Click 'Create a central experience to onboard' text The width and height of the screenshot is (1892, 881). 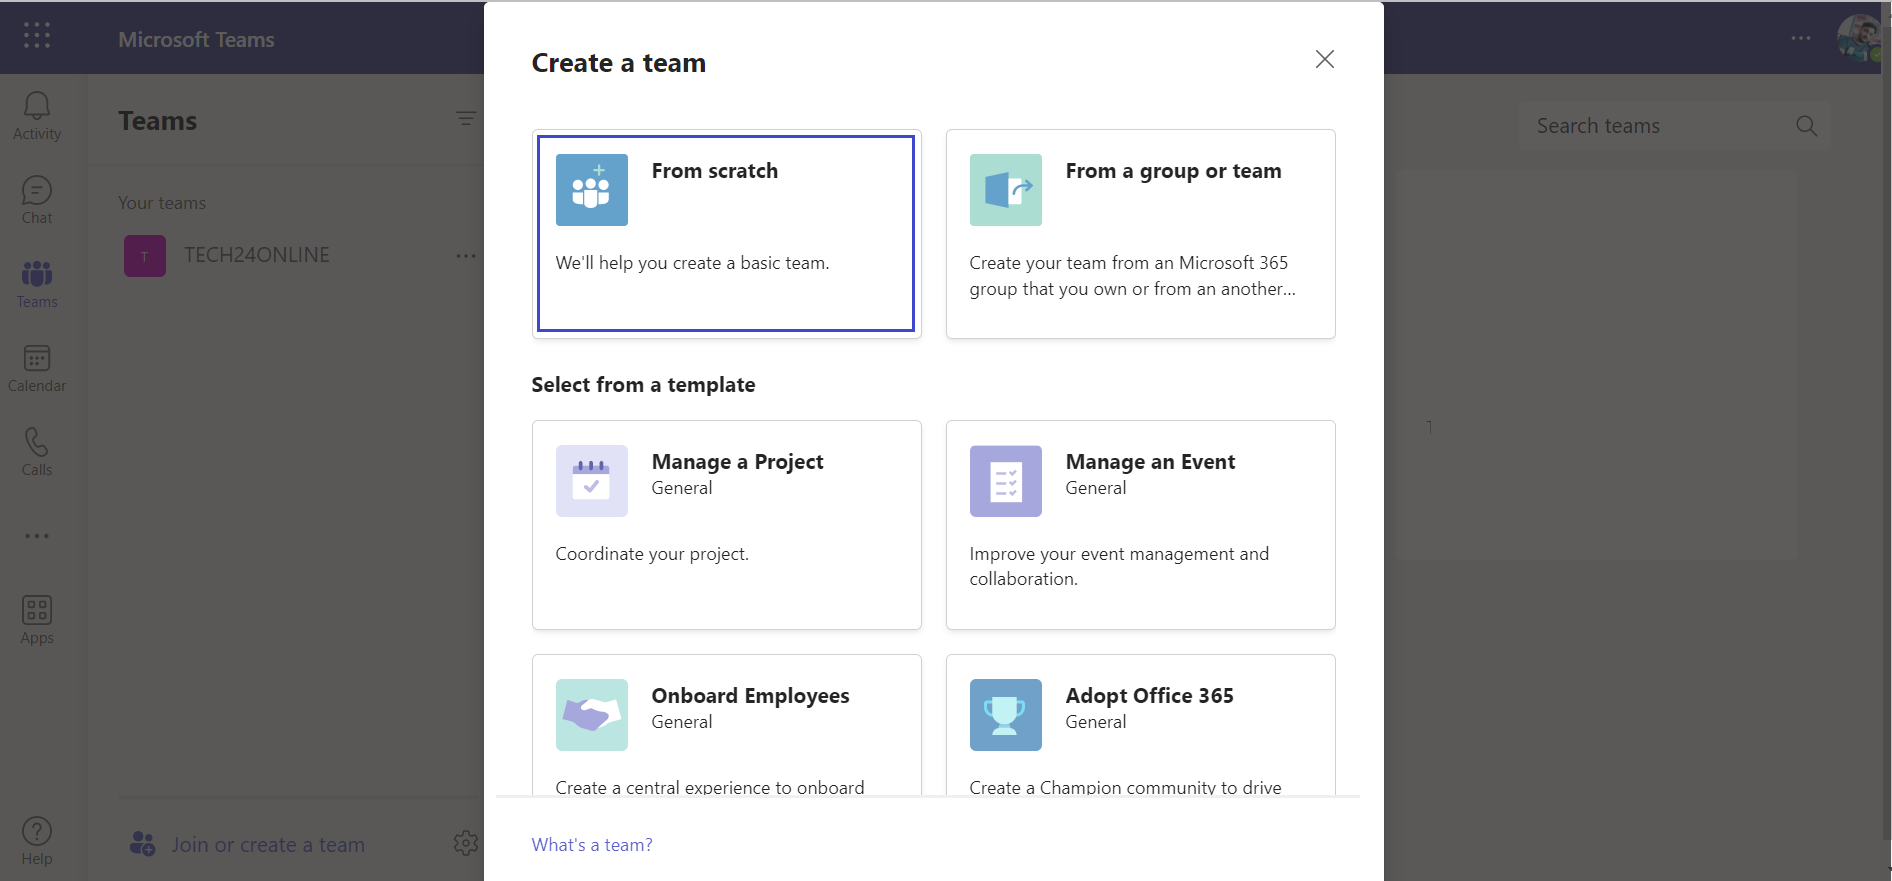tap(710, 787)
